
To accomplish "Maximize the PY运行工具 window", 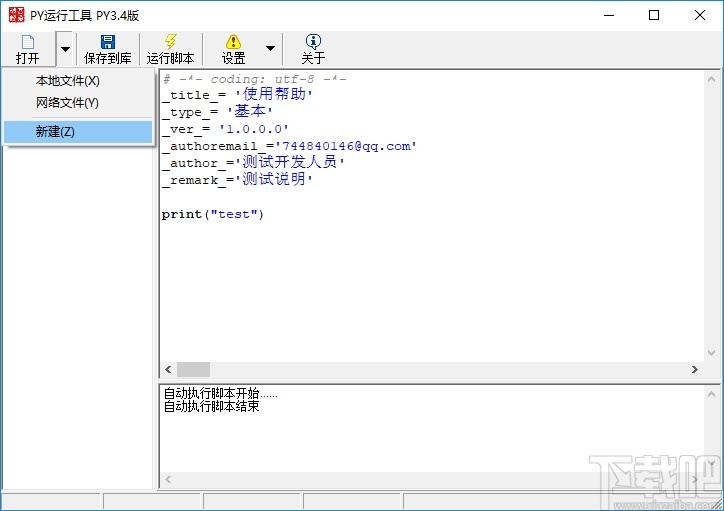I will [x=654, y=15].
